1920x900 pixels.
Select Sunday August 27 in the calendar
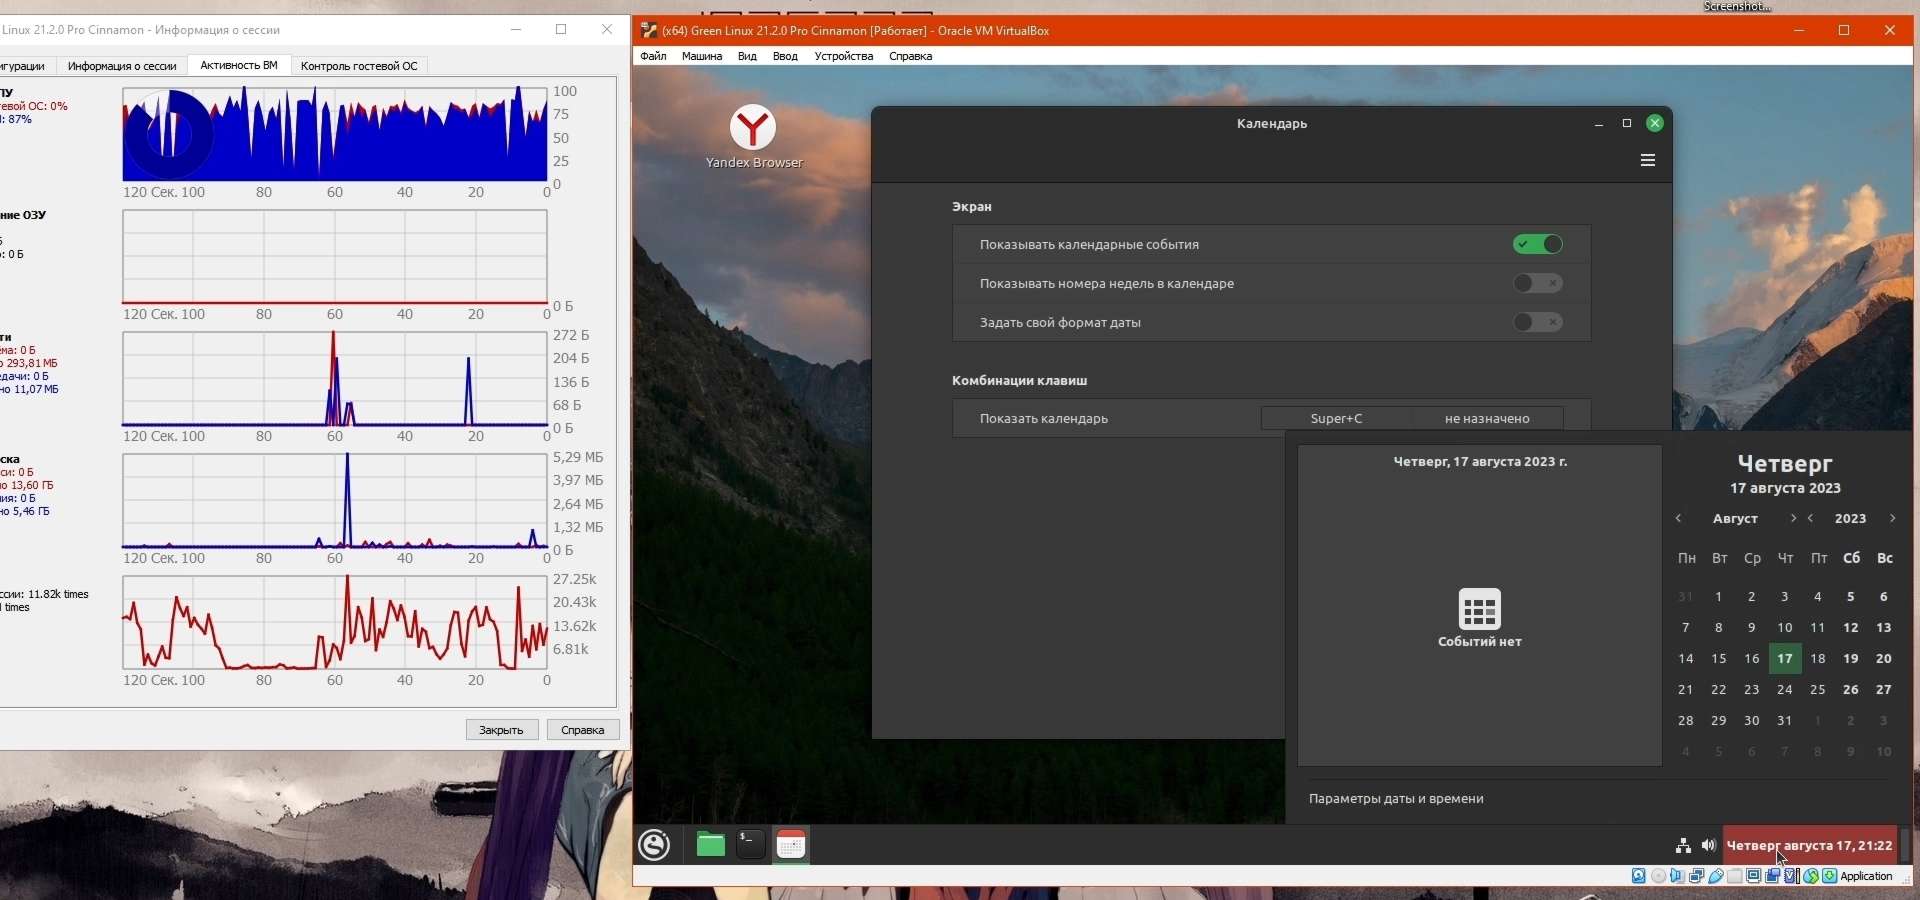tap(1884, 689)
